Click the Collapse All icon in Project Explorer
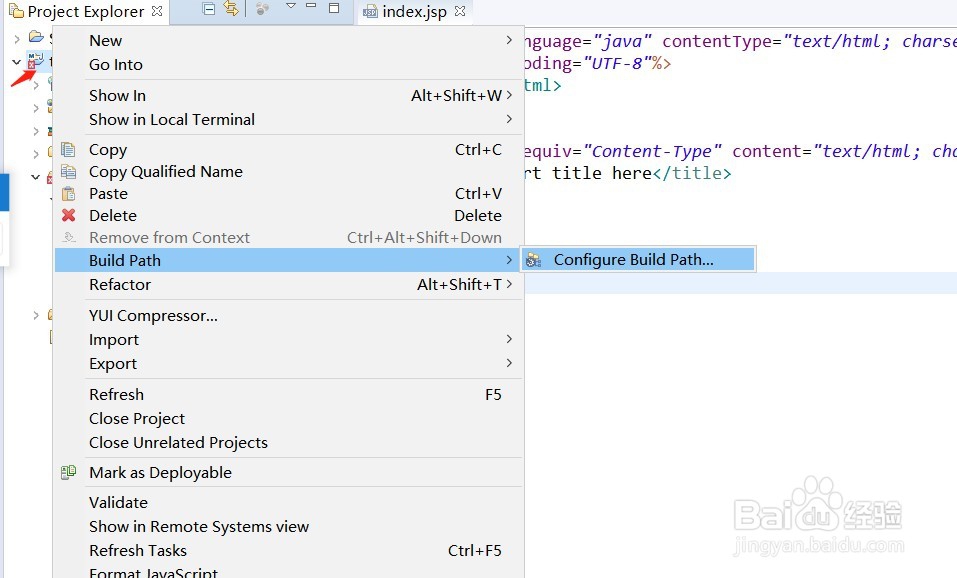This screenshot has width=957, height=578. coord(209,9)
